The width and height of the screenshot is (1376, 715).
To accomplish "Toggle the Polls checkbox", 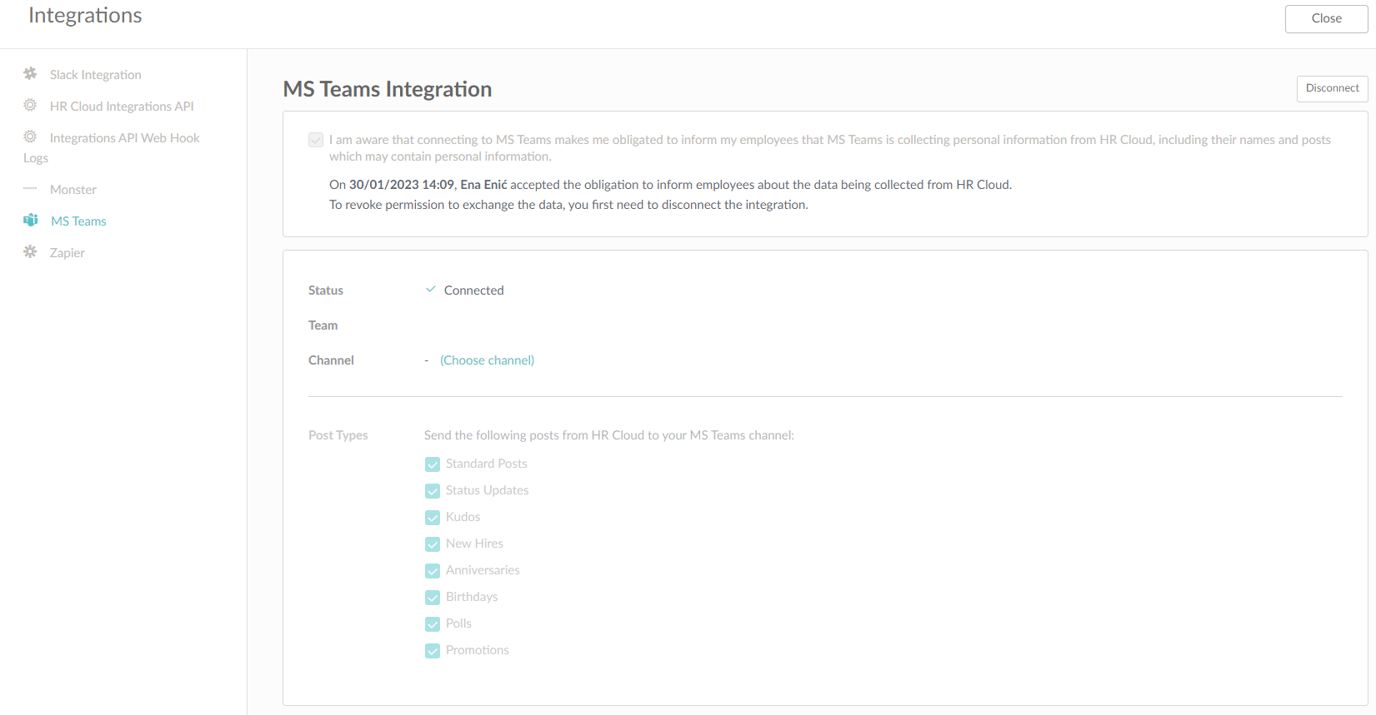I will tap(432, 624).
